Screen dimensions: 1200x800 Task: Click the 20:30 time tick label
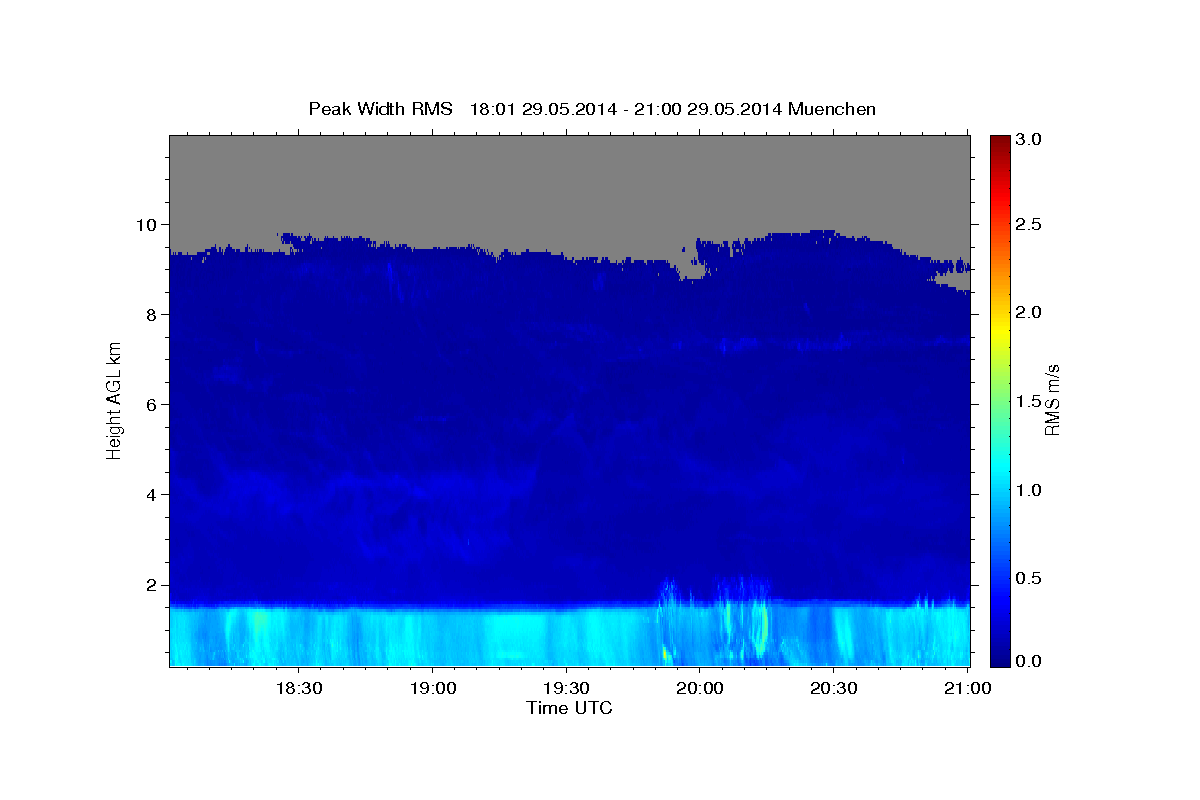pos(833,689)
